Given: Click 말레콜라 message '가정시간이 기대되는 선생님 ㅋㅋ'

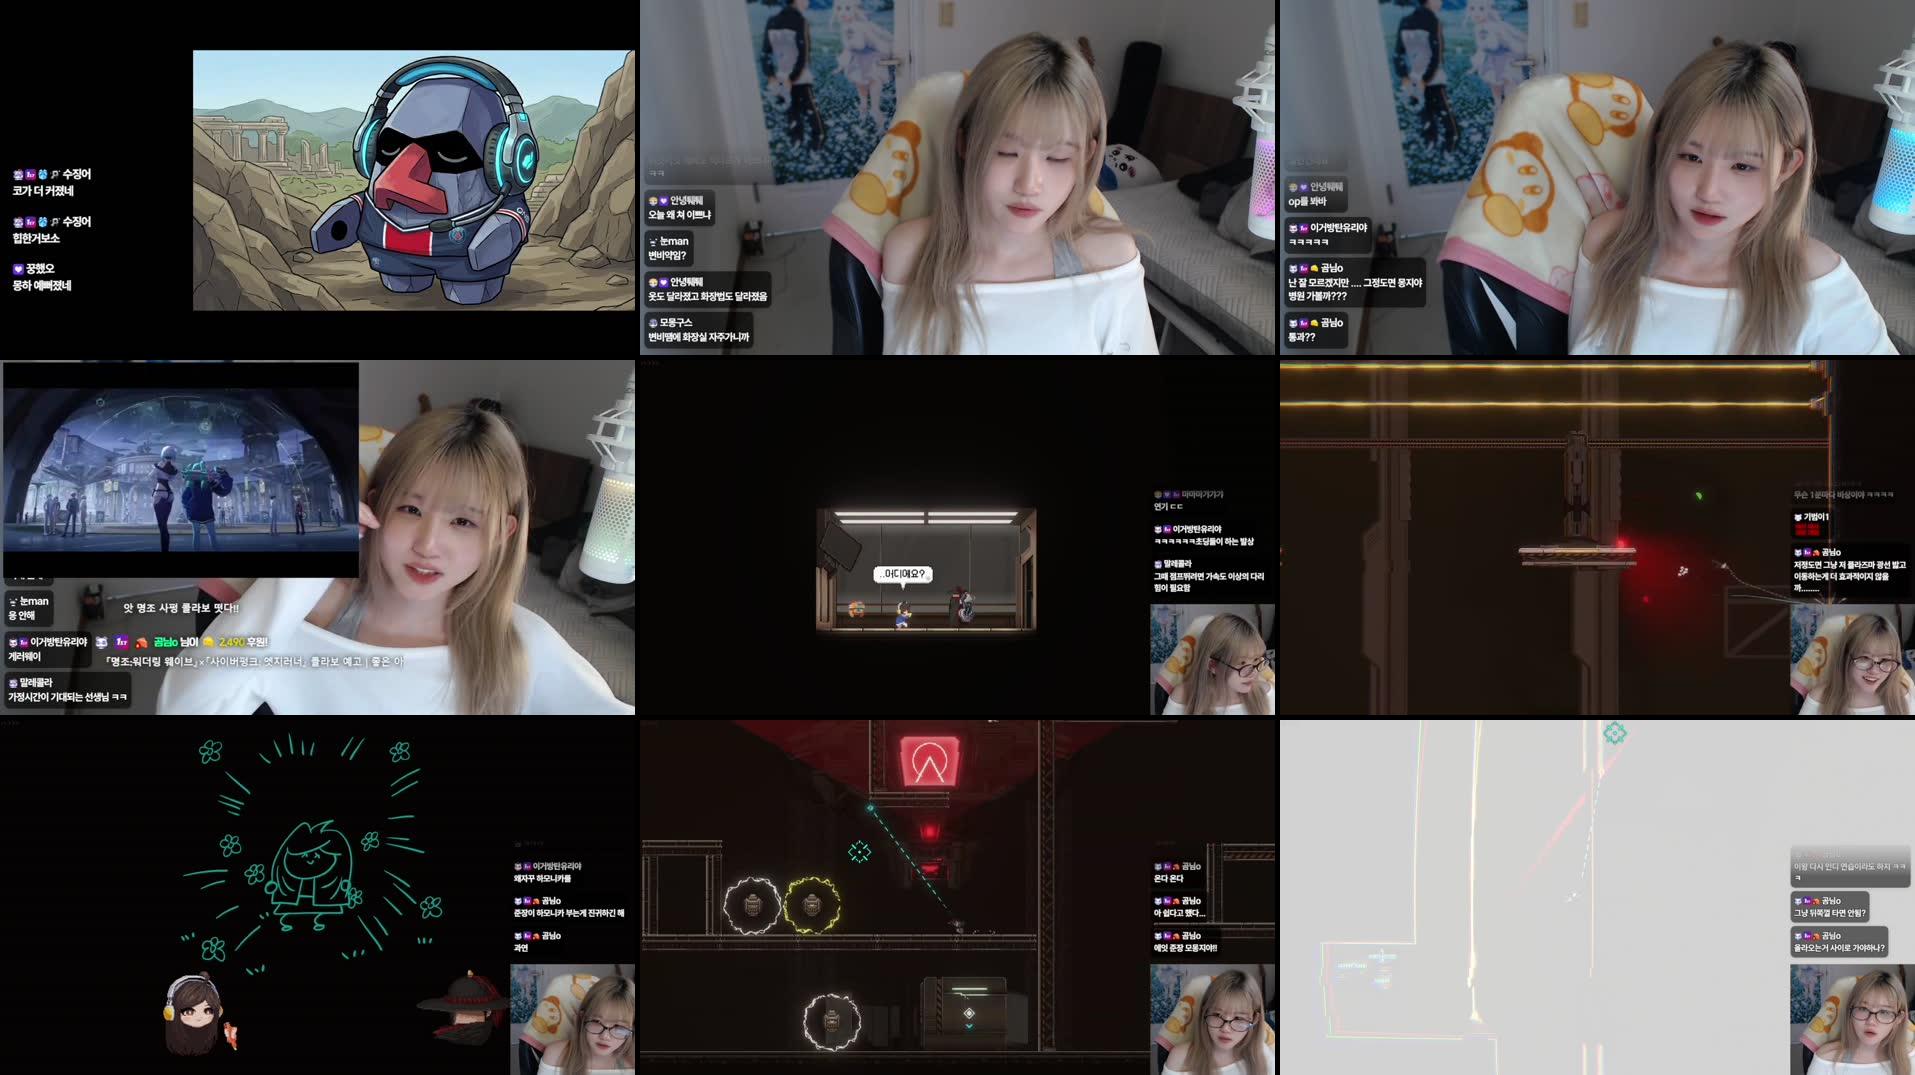Looking at the screenshot, I should tap(68, 697).
